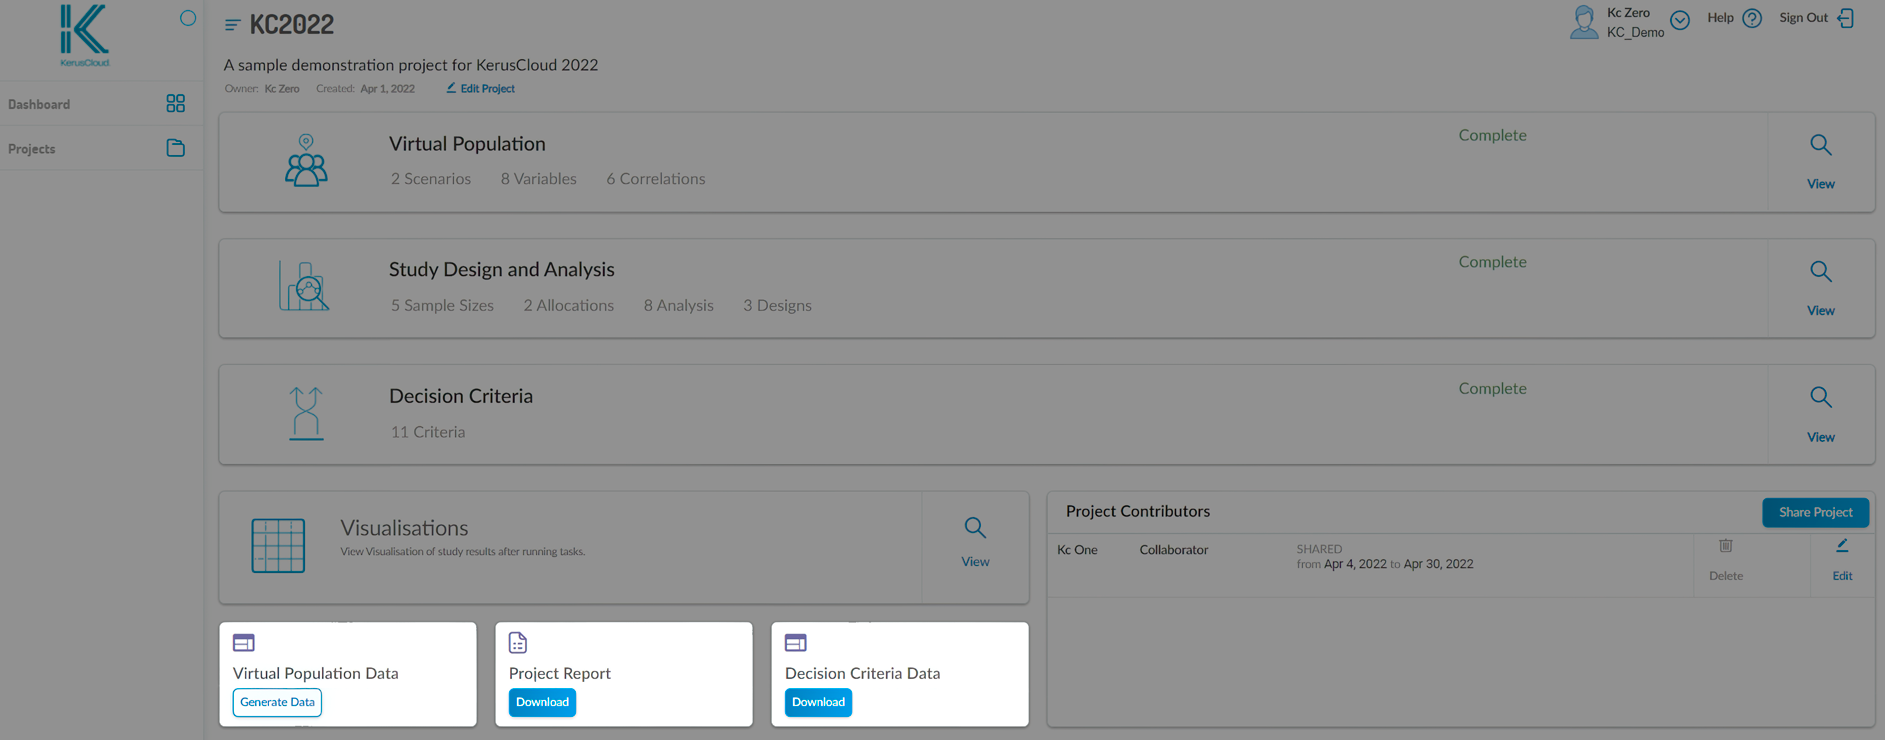1885x740 pixels.
Task: Click the Edit Project link
Action: click(x=481, y=89)
